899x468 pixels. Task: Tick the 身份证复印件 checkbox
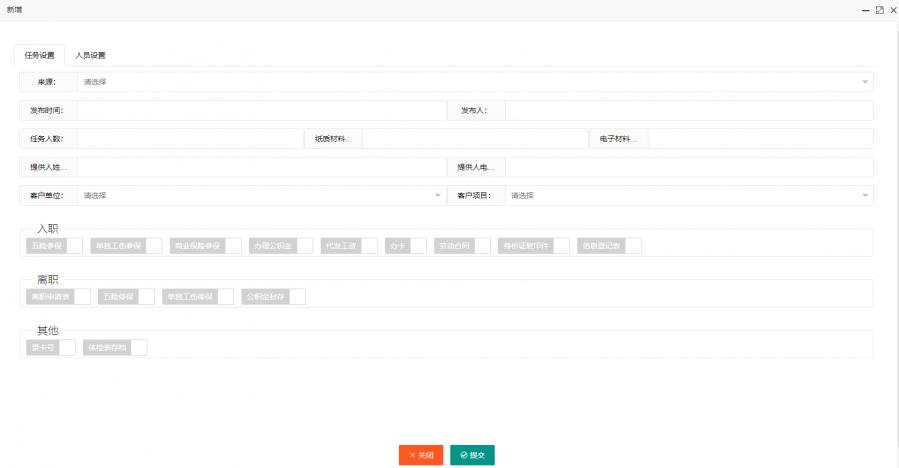coord(561,246)
